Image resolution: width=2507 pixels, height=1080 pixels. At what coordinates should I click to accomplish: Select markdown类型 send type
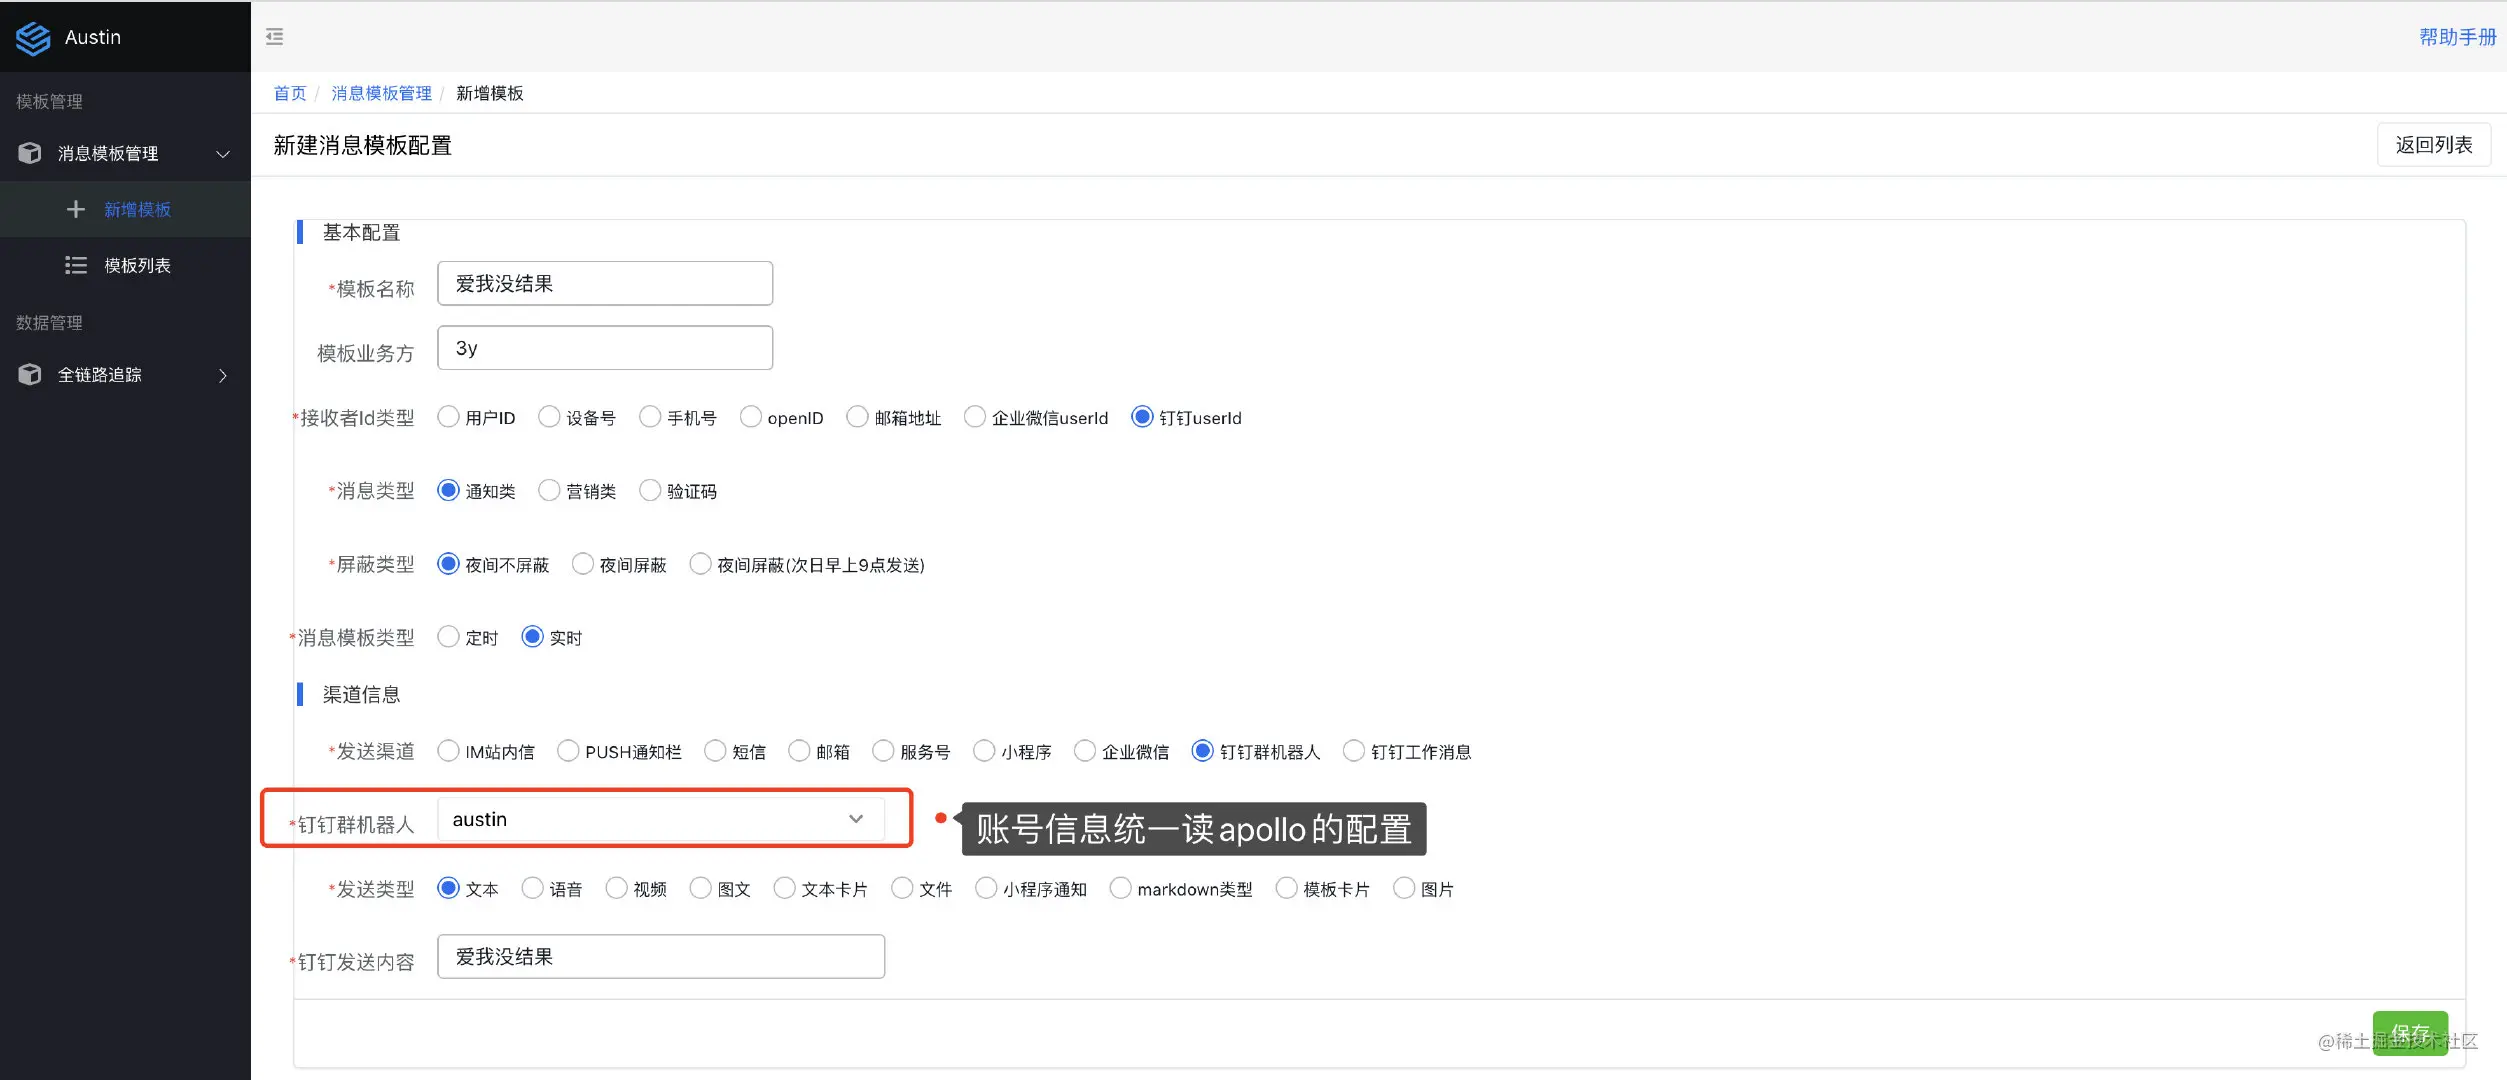point(1121,888)
